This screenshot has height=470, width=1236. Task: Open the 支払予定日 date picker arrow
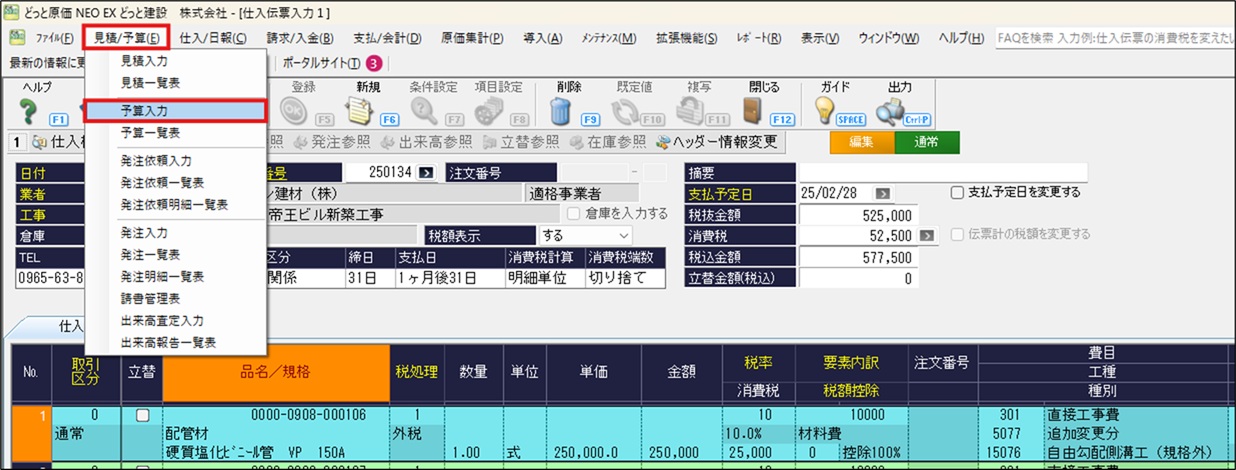coord(883,193)
